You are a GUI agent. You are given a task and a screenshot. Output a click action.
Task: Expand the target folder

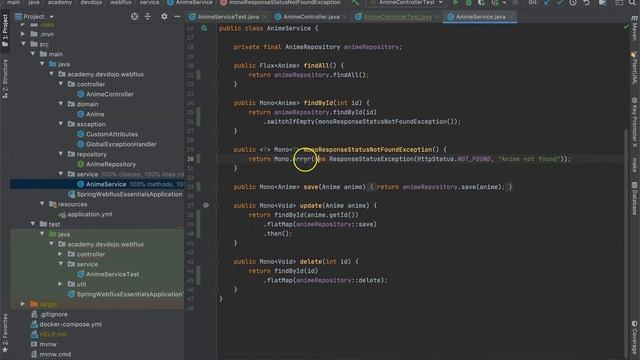(23, 304)
